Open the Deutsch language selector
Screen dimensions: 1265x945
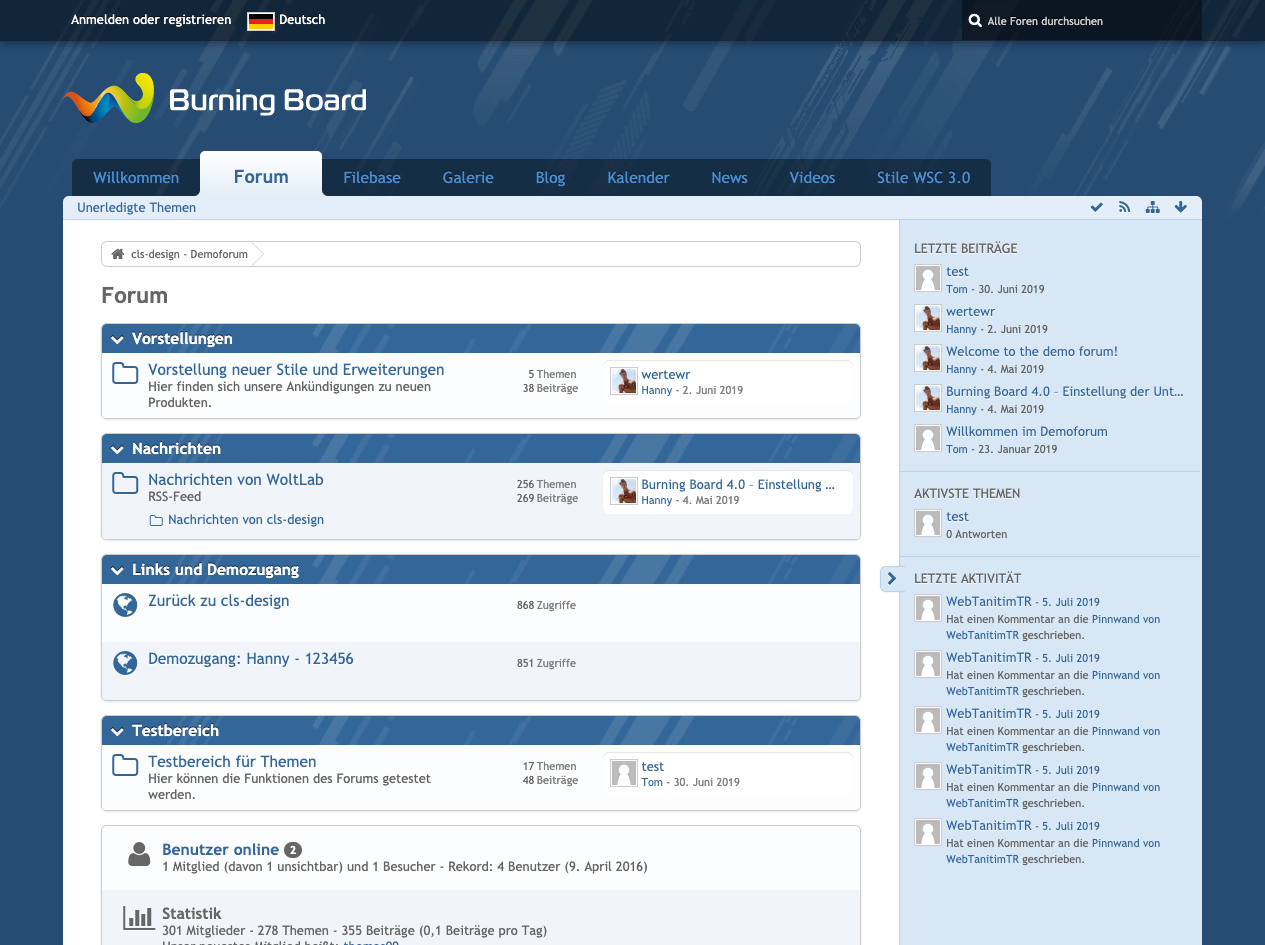pyautogui.click(x=287, y=20)
